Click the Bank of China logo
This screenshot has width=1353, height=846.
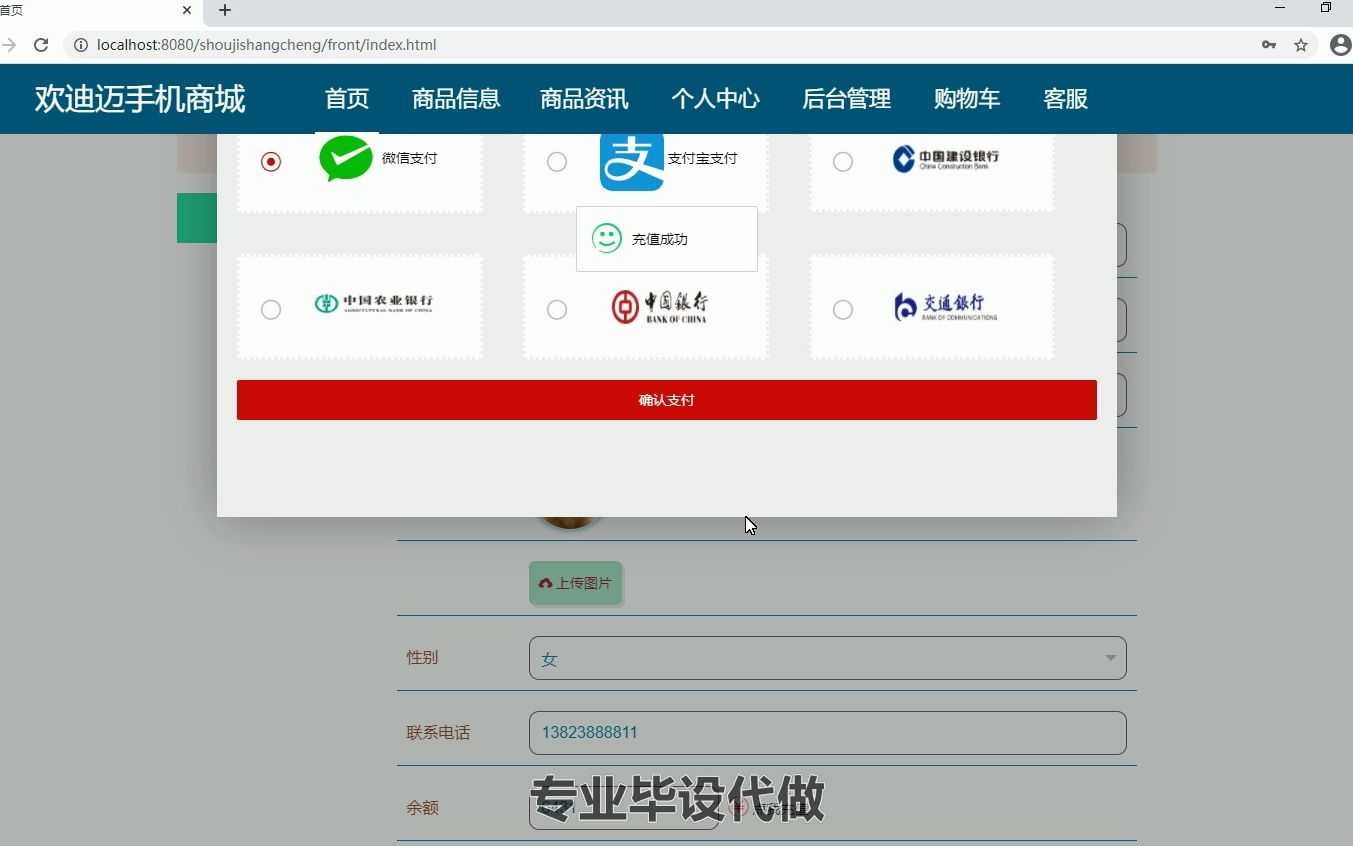click(660, 306)
